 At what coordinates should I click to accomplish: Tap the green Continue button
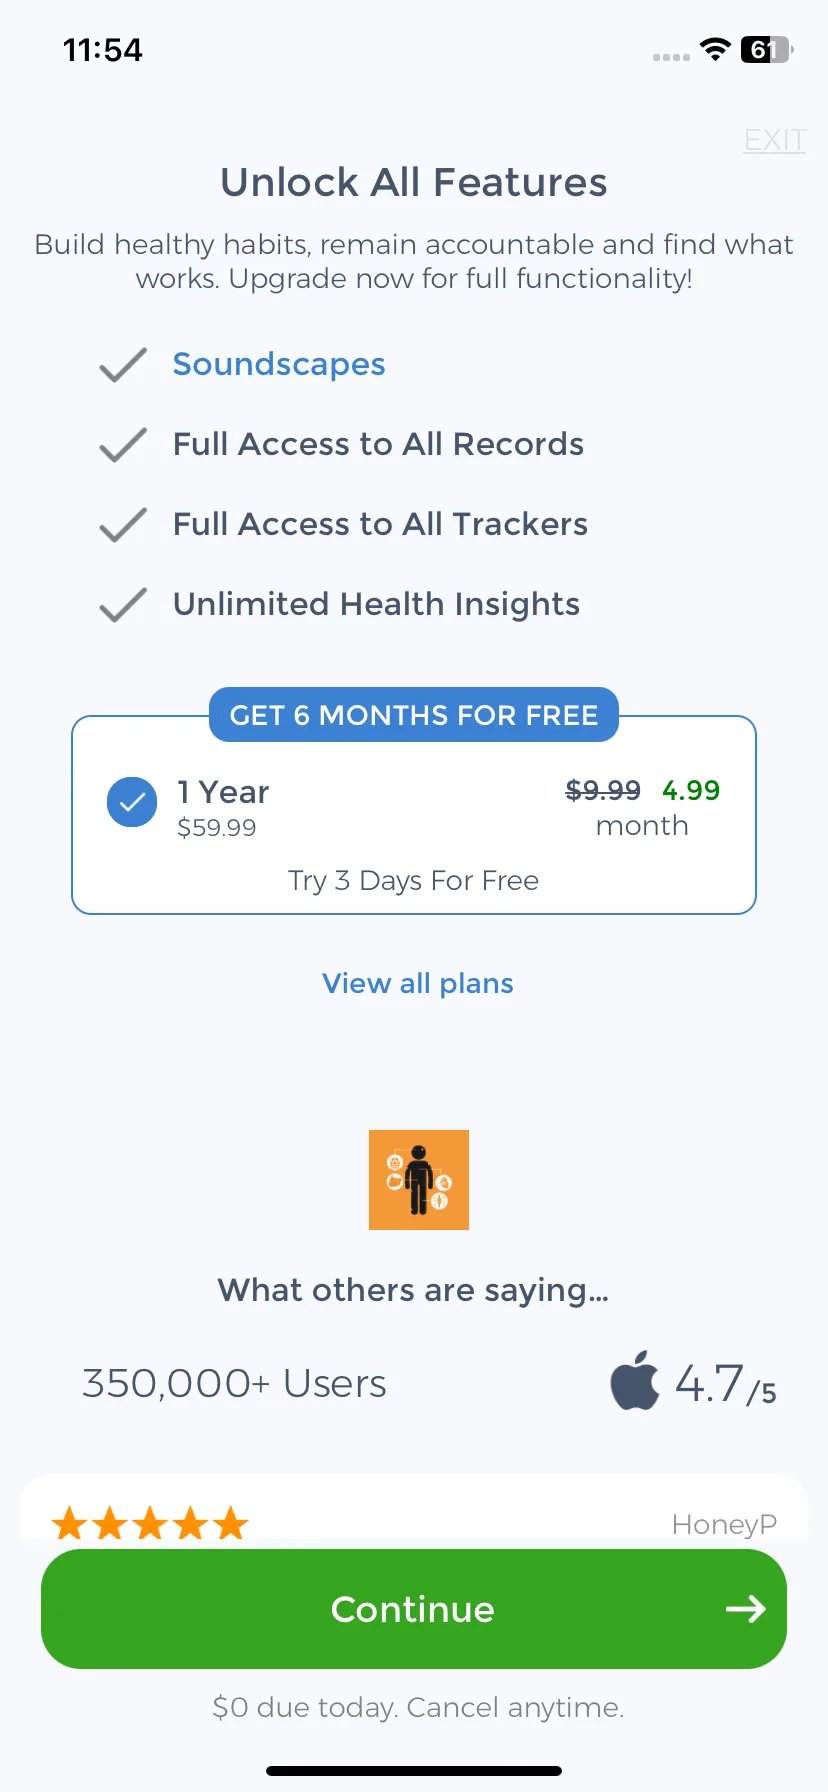tap(414, 1609)
